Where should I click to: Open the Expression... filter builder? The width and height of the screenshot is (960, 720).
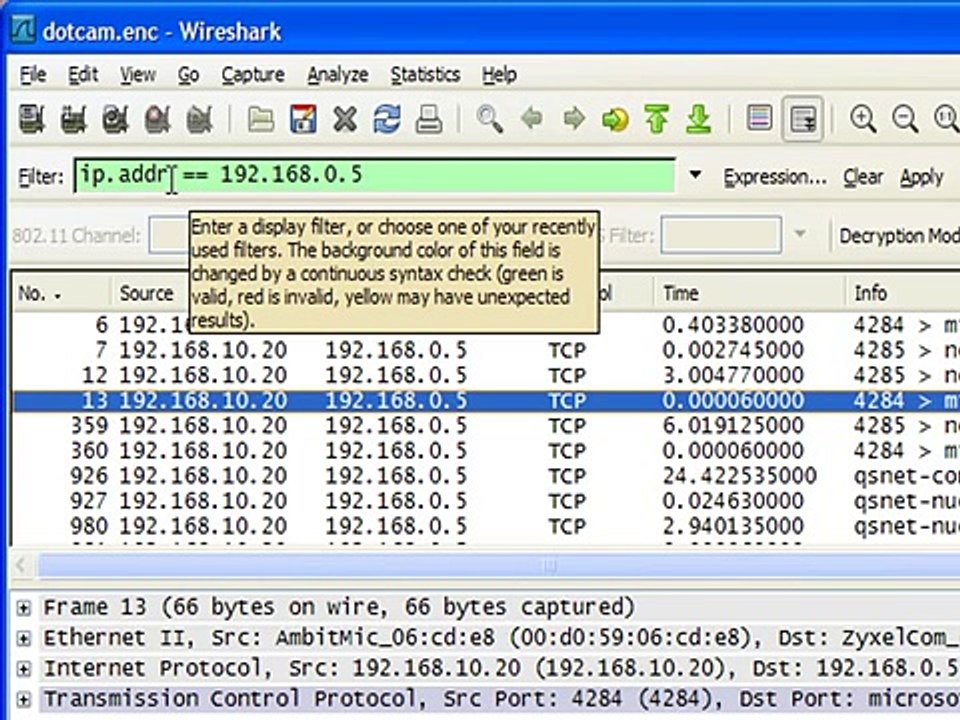[x=775, y=177]
